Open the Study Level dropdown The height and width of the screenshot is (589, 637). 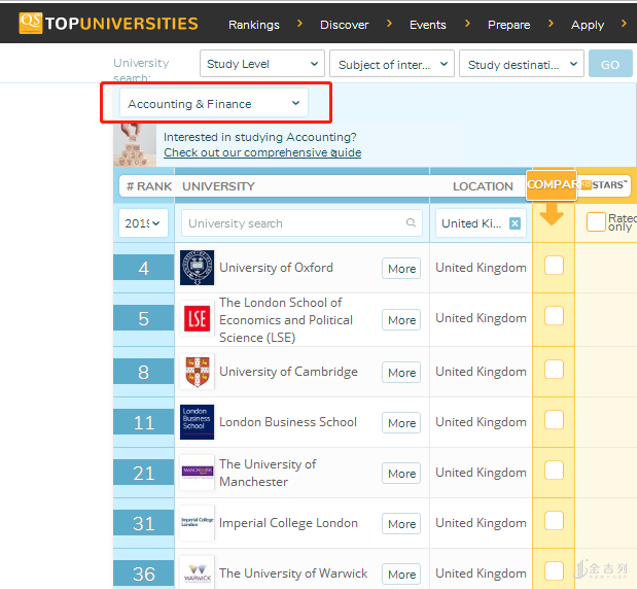(262, 64)
